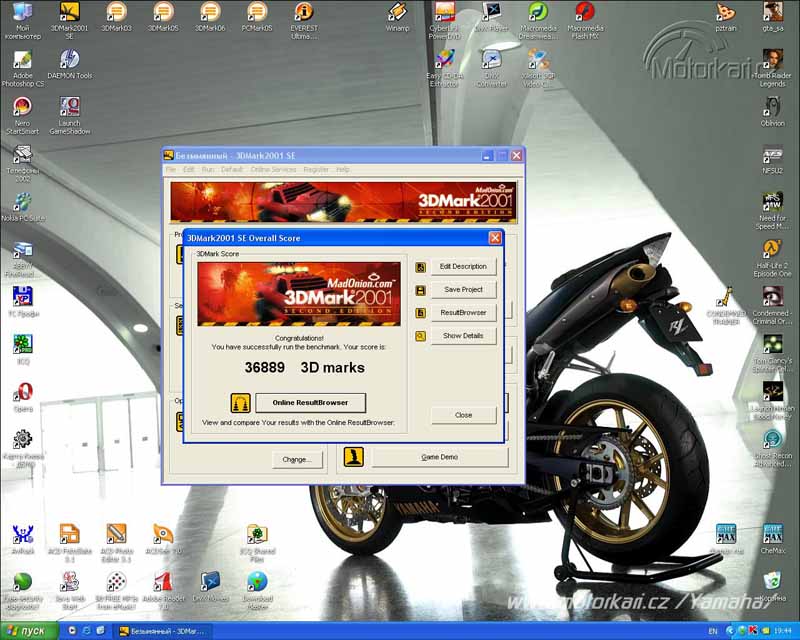This screenshot has height=640, width=800.
Task: Select the Download Master desktop icon
Action: tap(257, 591)
